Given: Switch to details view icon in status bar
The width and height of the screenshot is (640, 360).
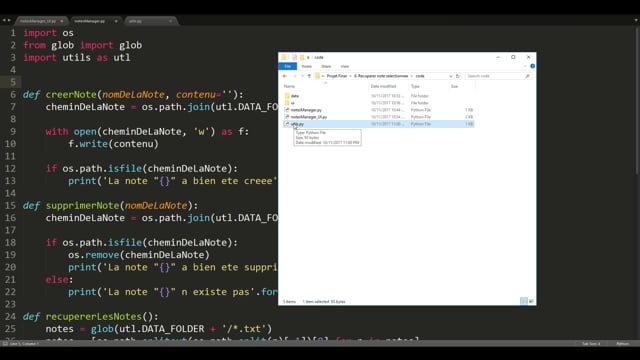Looking at the screenshot, I should (524, 301).
